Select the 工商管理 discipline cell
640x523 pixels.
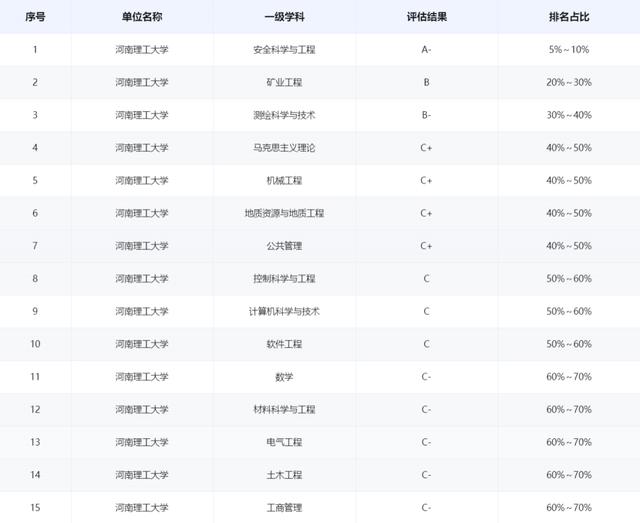[284, 507]
